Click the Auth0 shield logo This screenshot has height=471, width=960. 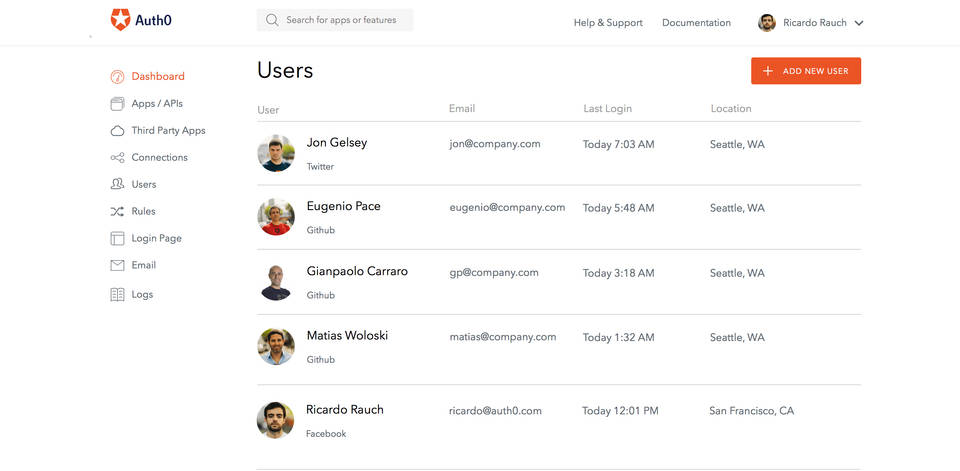coord(120,19)
